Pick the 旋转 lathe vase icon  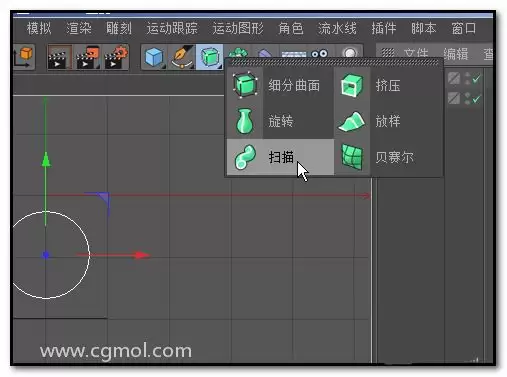[245, 121]
